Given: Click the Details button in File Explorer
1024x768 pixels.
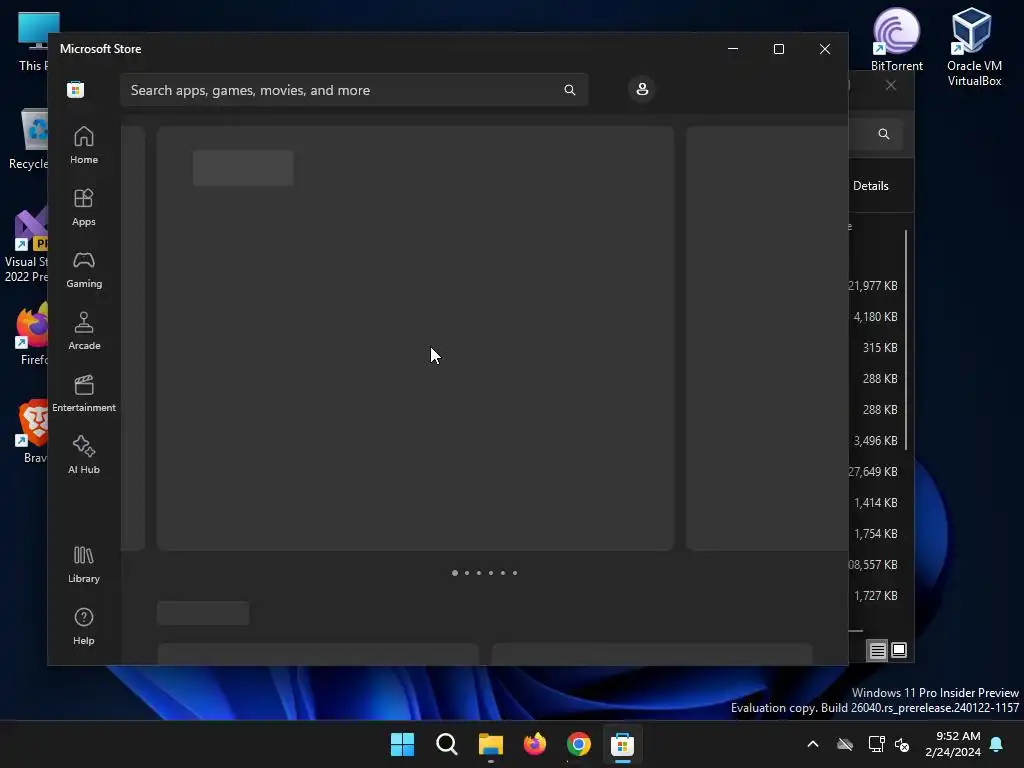Looking at the screenshot, I should (871, 186).
